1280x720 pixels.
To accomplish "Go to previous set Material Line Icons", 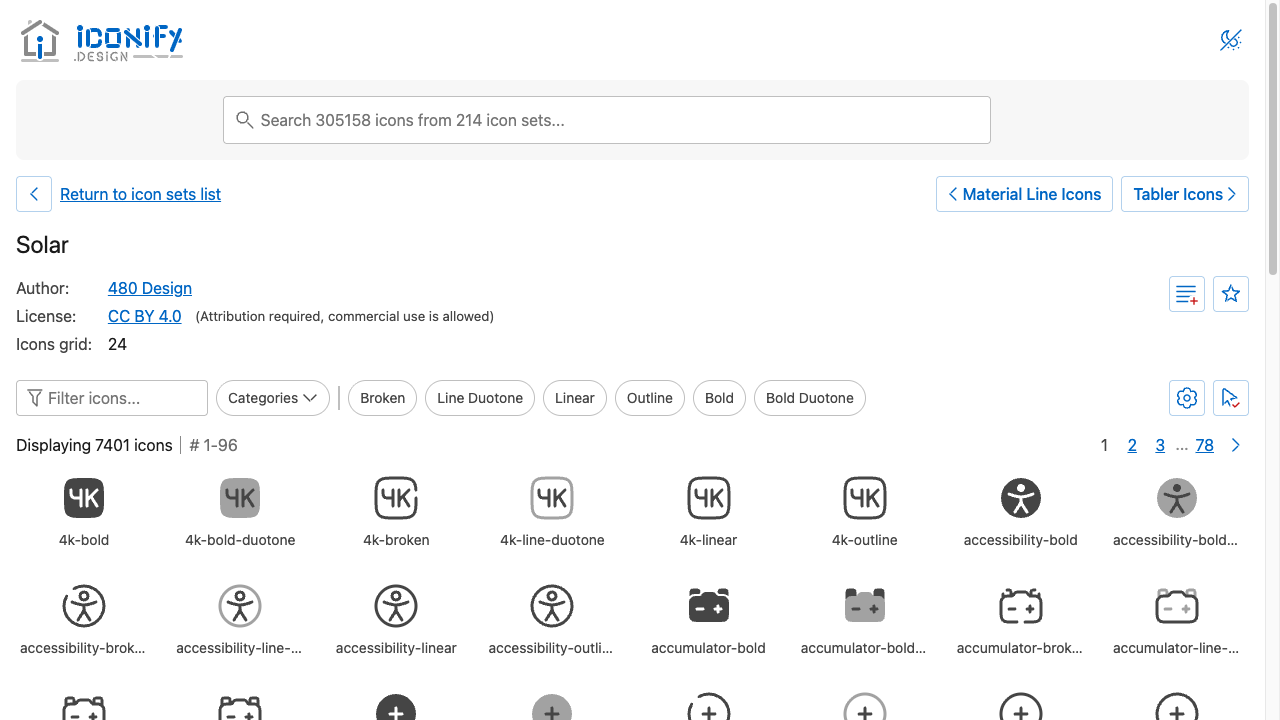I will tap(1025, 194).
